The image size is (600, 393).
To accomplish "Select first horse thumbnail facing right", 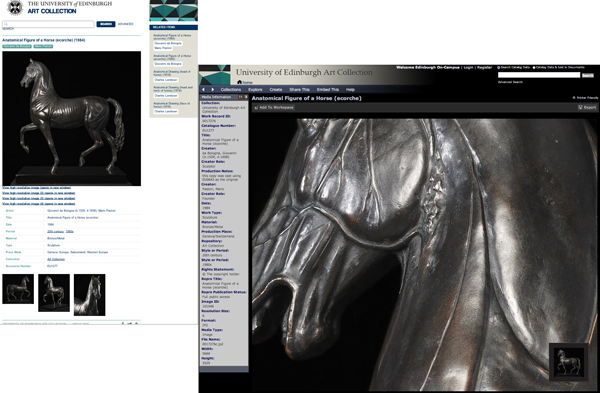I will coord(18,289).
